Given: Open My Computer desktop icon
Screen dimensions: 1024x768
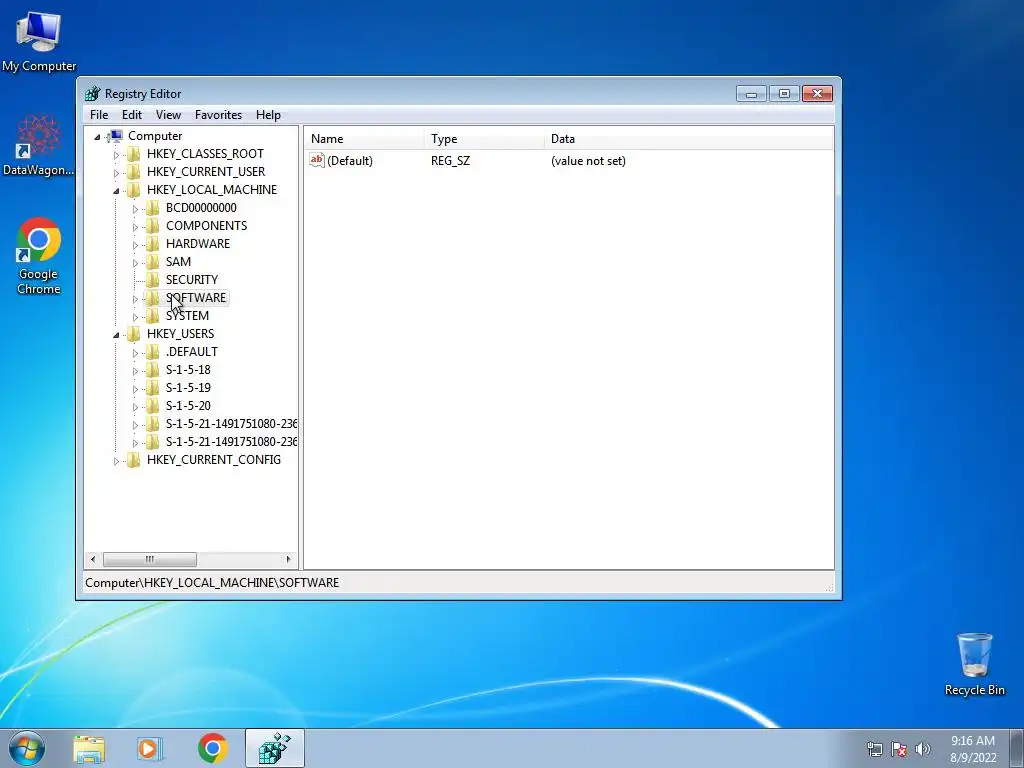Looking at the screenshot, I should [39, 41].
